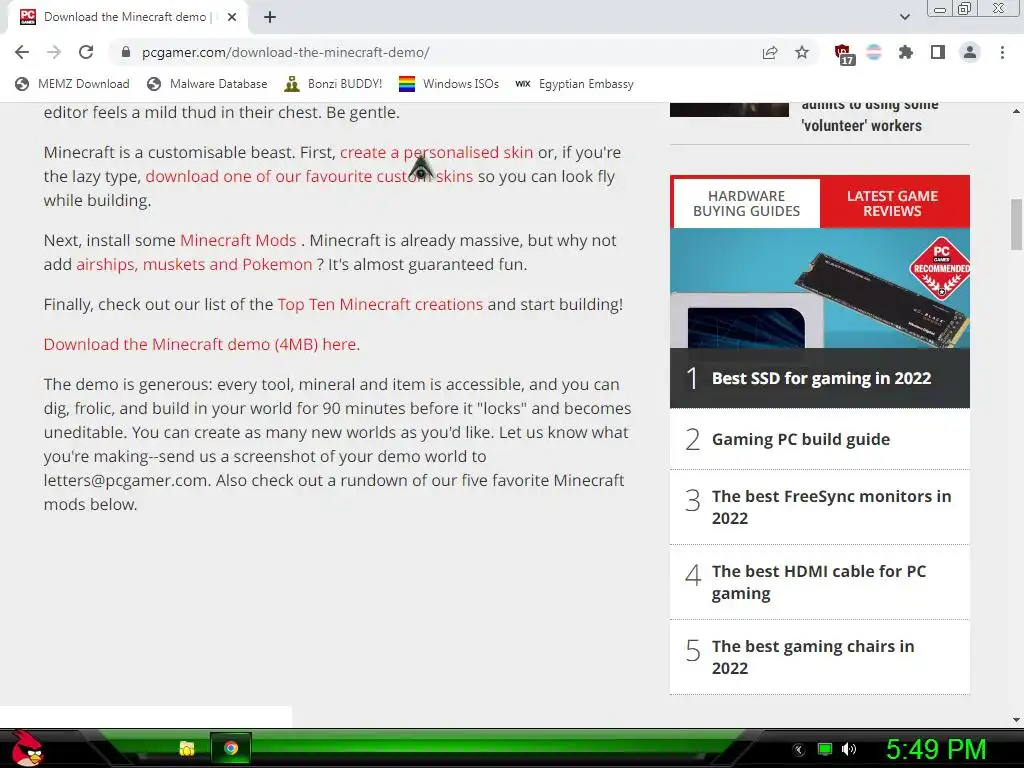This screenshot has width=1024, height=768.
Task: Open a new browser tab
Action: [270, 17]
